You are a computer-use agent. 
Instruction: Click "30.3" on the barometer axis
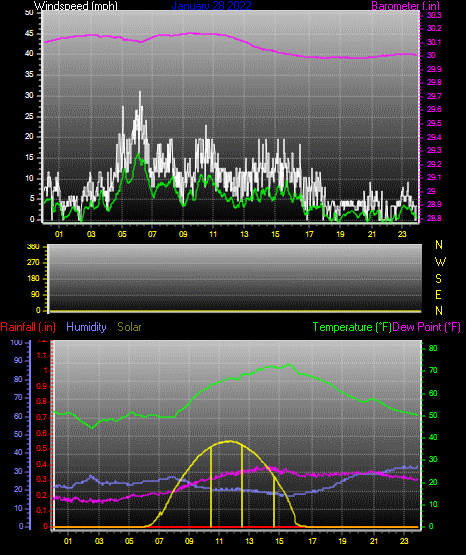(434, 15)
